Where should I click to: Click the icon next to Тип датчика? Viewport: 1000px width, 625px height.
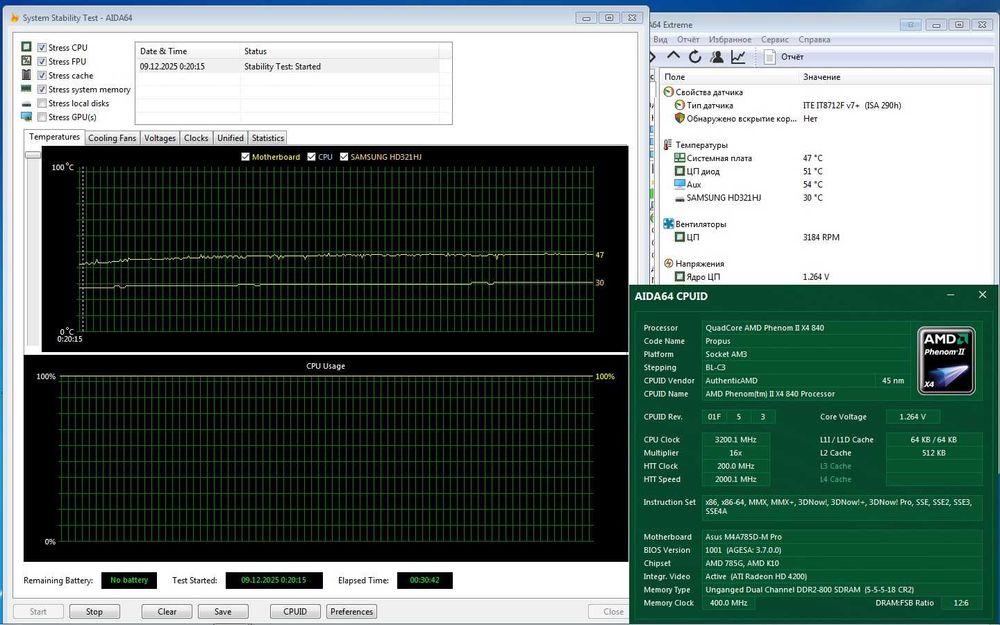680,105
